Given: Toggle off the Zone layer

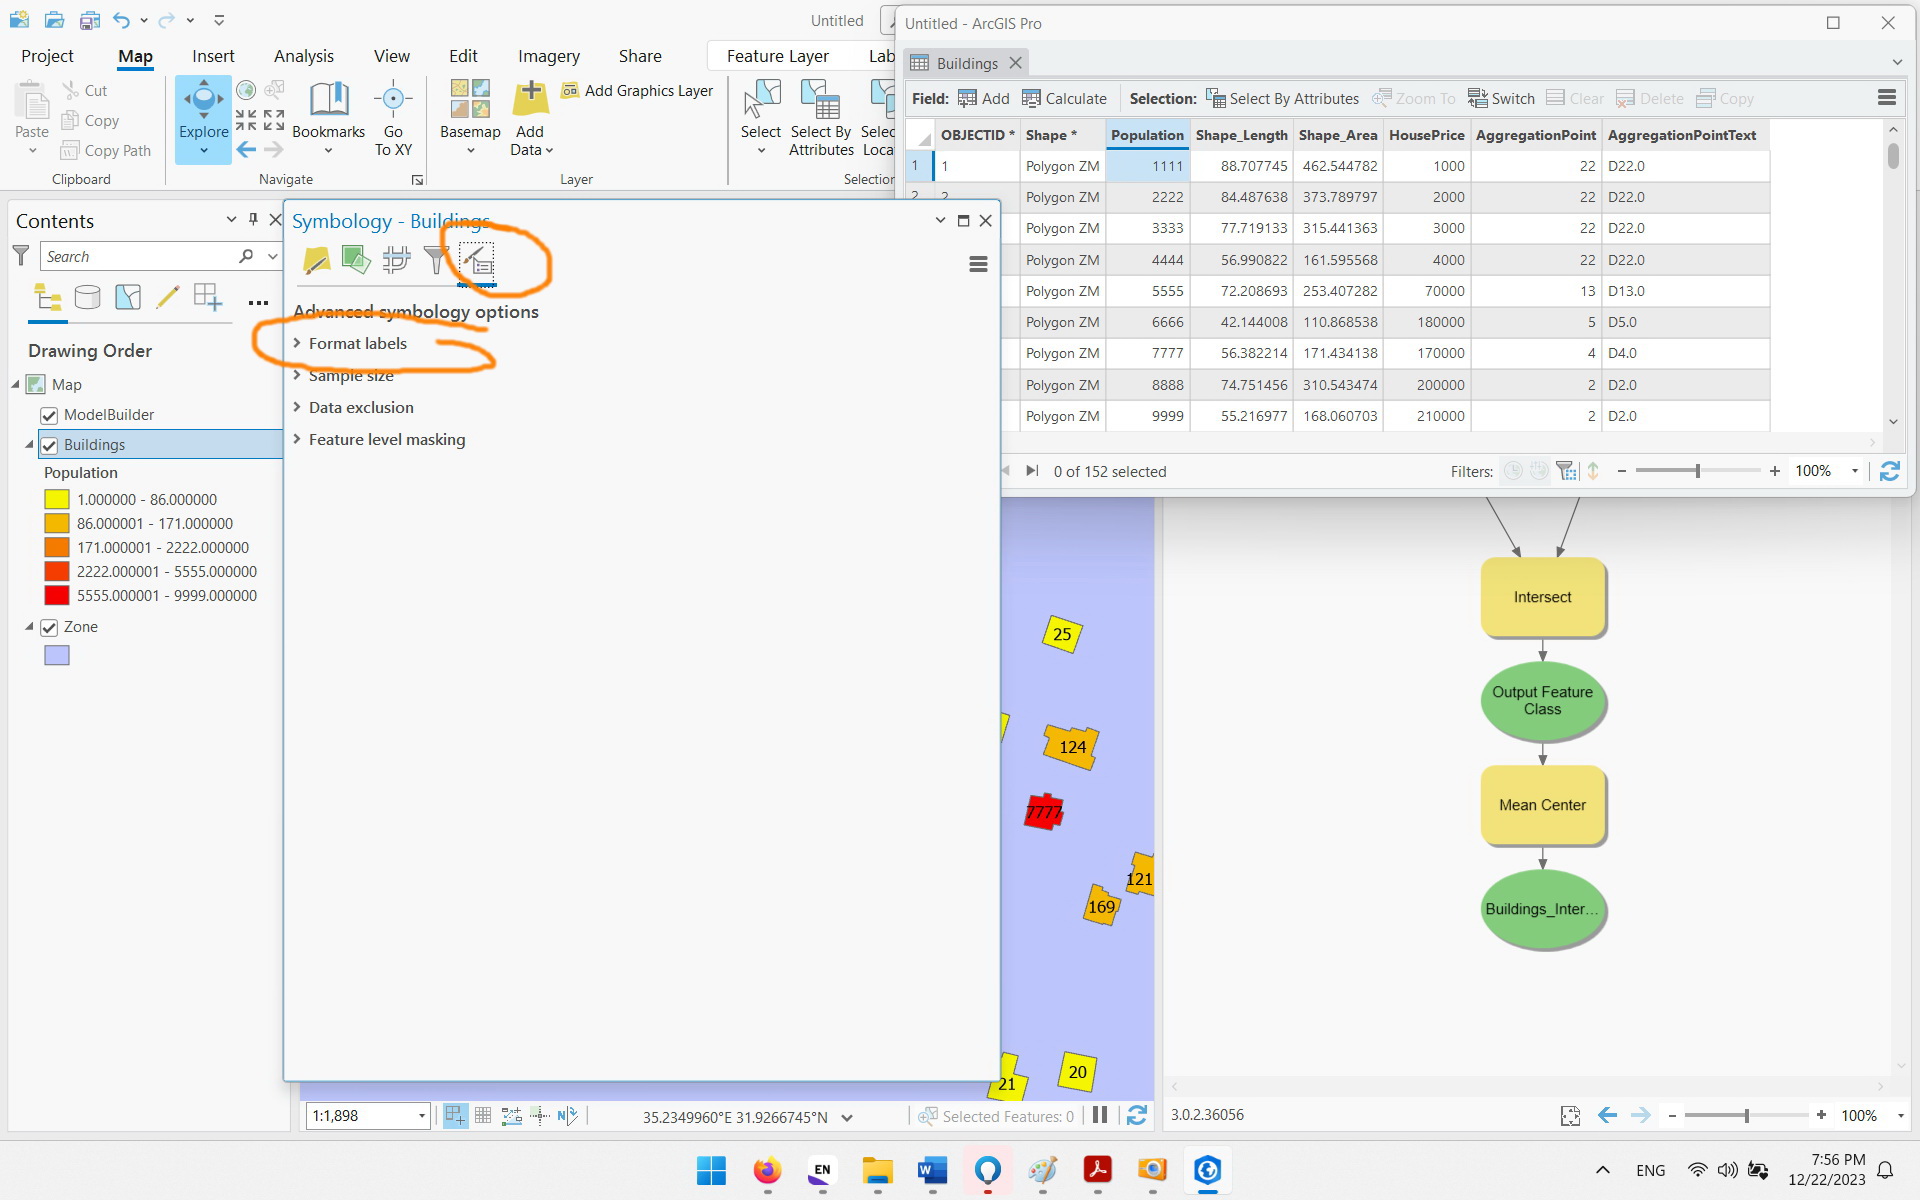Looking at the screenshot, I should 49,628.
